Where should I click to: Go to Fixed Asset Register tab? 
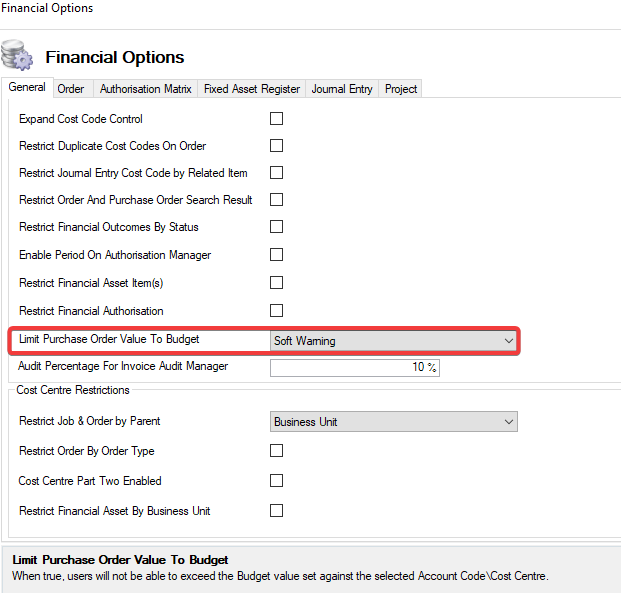[x=252, y=89]
